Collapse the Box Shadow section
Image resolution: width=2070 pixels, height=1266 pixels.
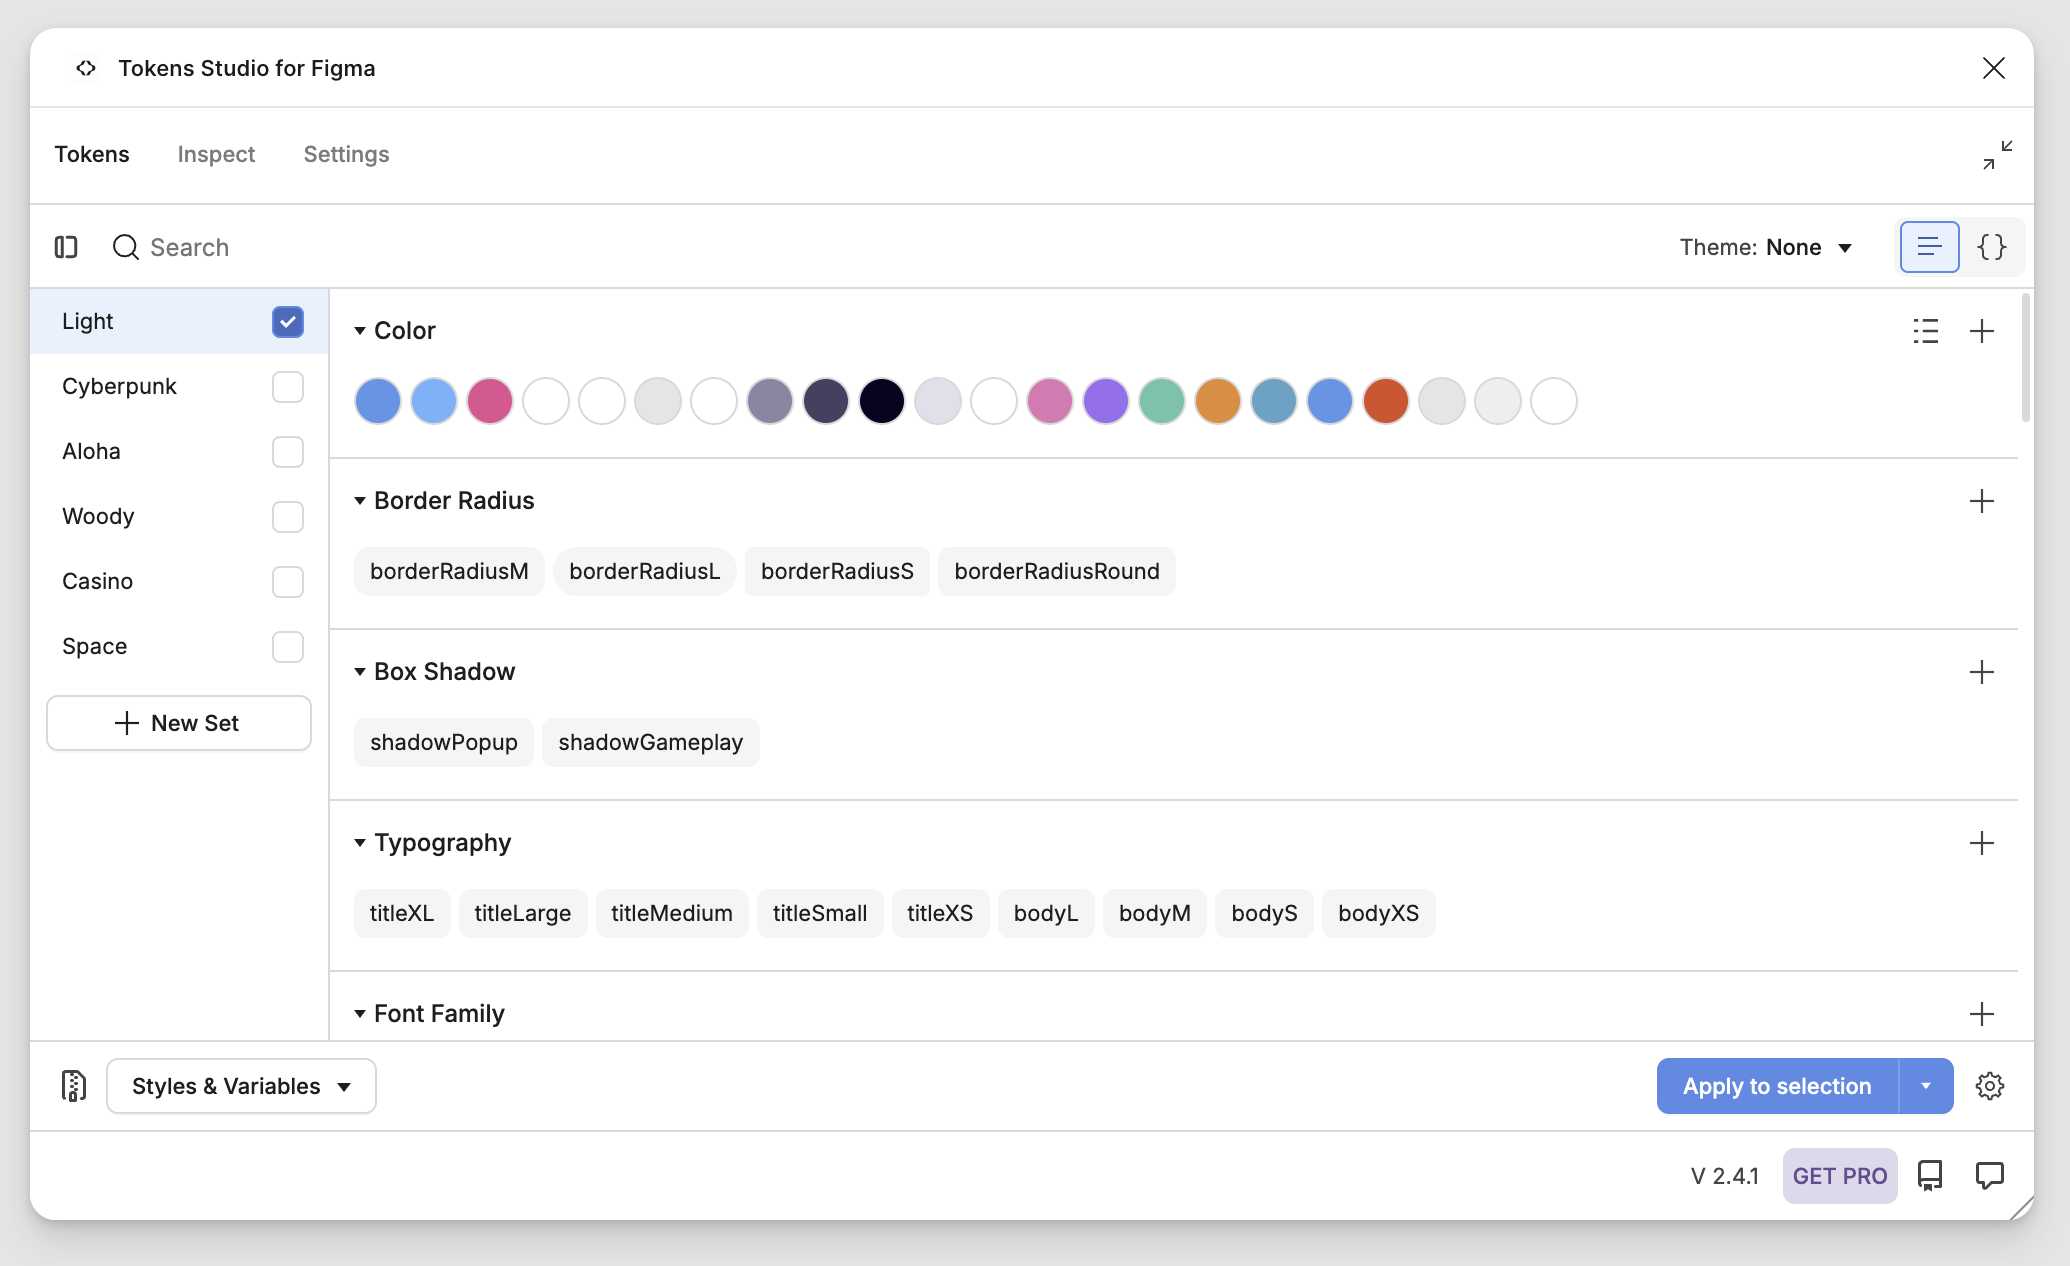click(360, 672)
